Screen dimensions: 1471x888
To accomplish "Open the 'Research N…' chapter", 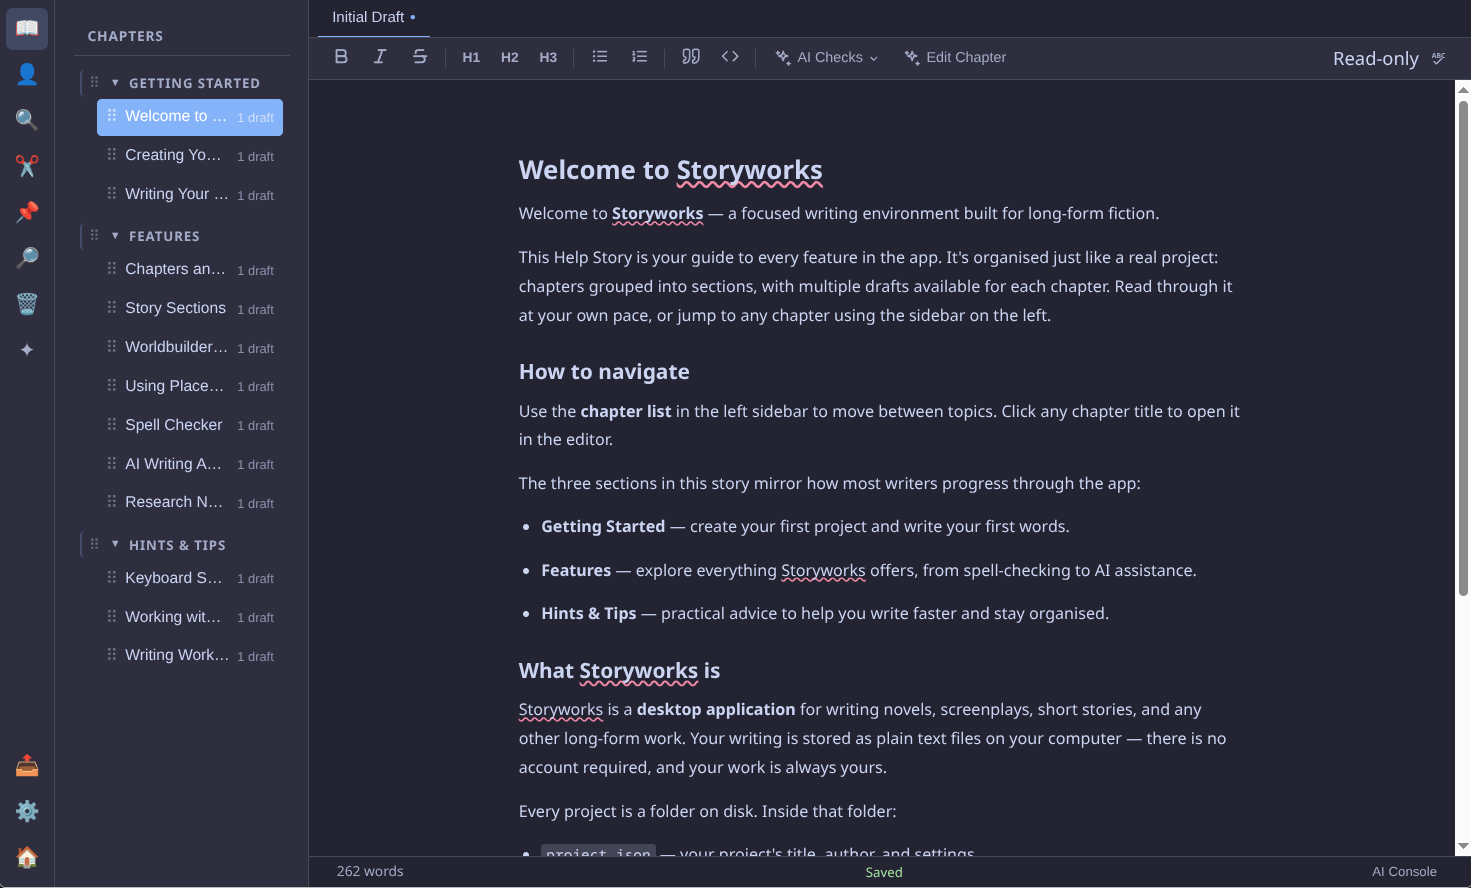I will 190,503.
